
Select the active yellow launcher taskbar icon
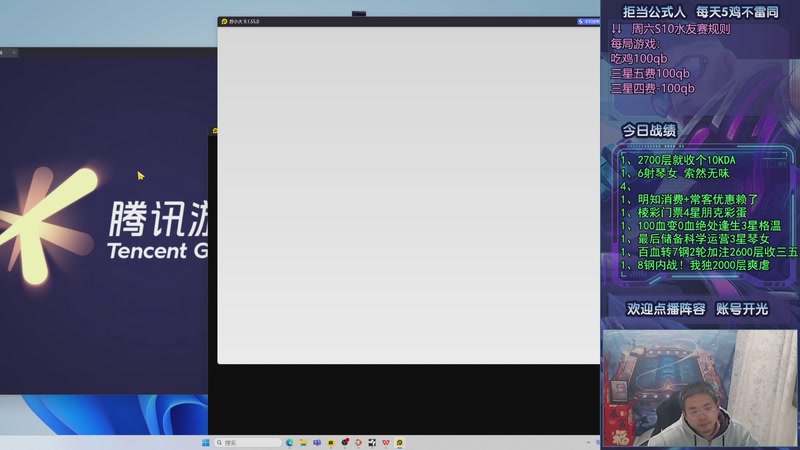399,442
